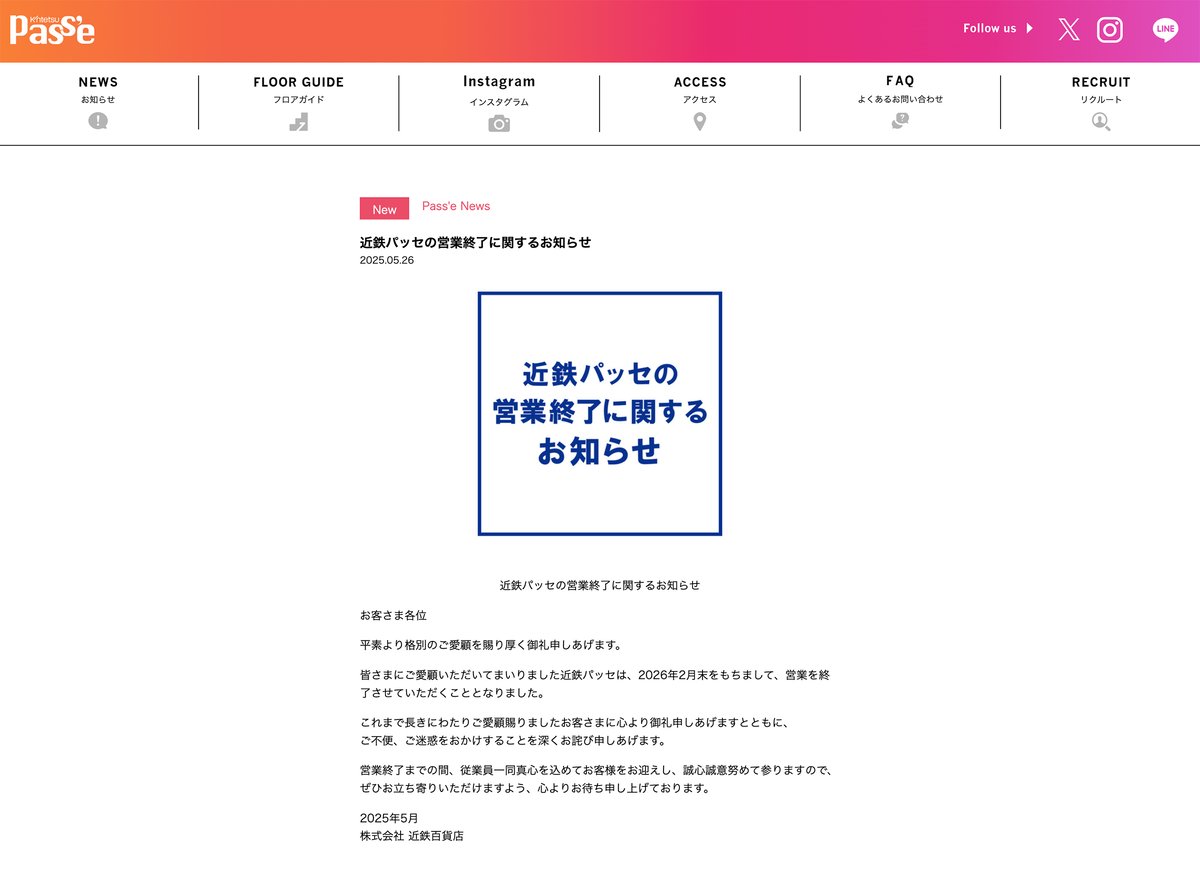Click the paragraph mentioning 2026年2月末
This screenshot has height=879, width=1200.
[595, 684]
